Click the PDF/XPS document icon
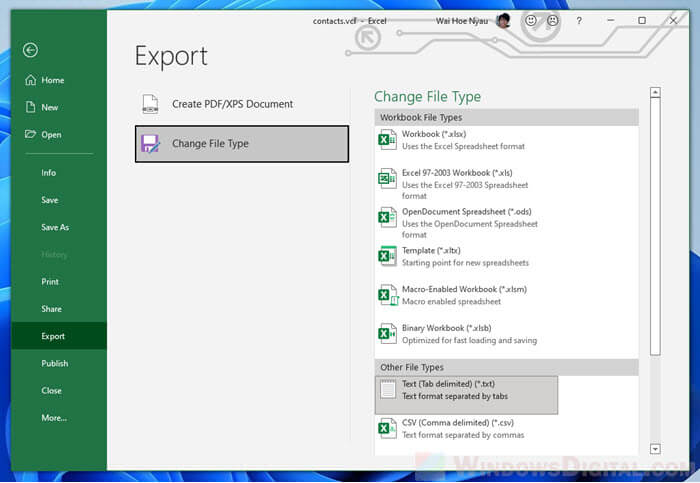Viewport: 700px width, 483px height. 150,104
